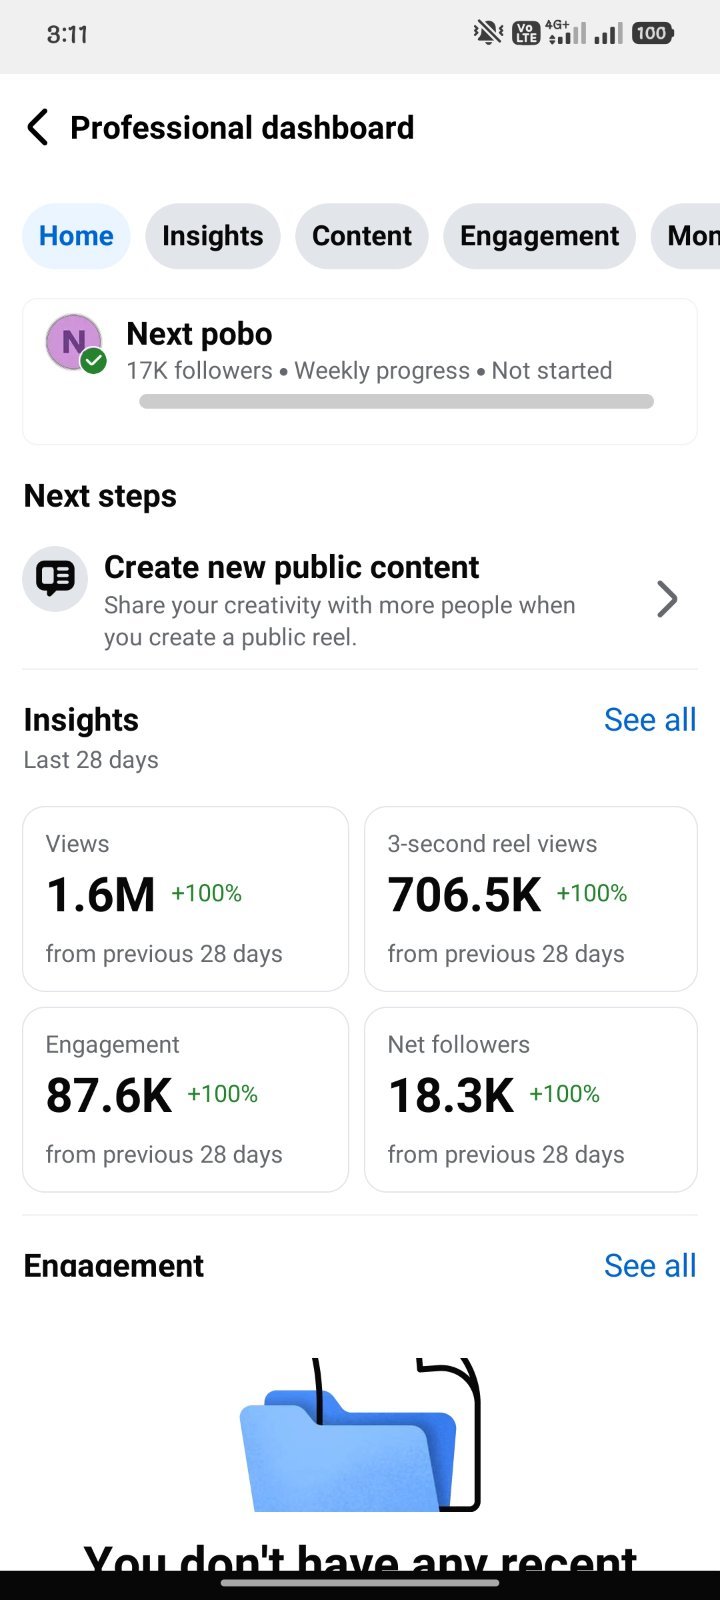Image resolution: width=720 pixels, height=1600 pixels.
Task: Tap the public content speech bubble icon
Action: pyautogui.click(x=55, y=579)
